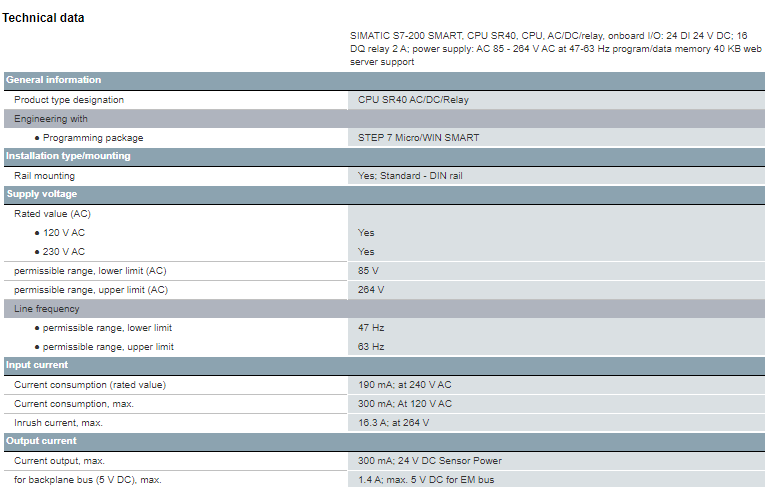The height and width of the screenshot is (487, 765).
Task: Select the CPU SR40 AC/DC/Relay value
Action: (x=413, y=100)
